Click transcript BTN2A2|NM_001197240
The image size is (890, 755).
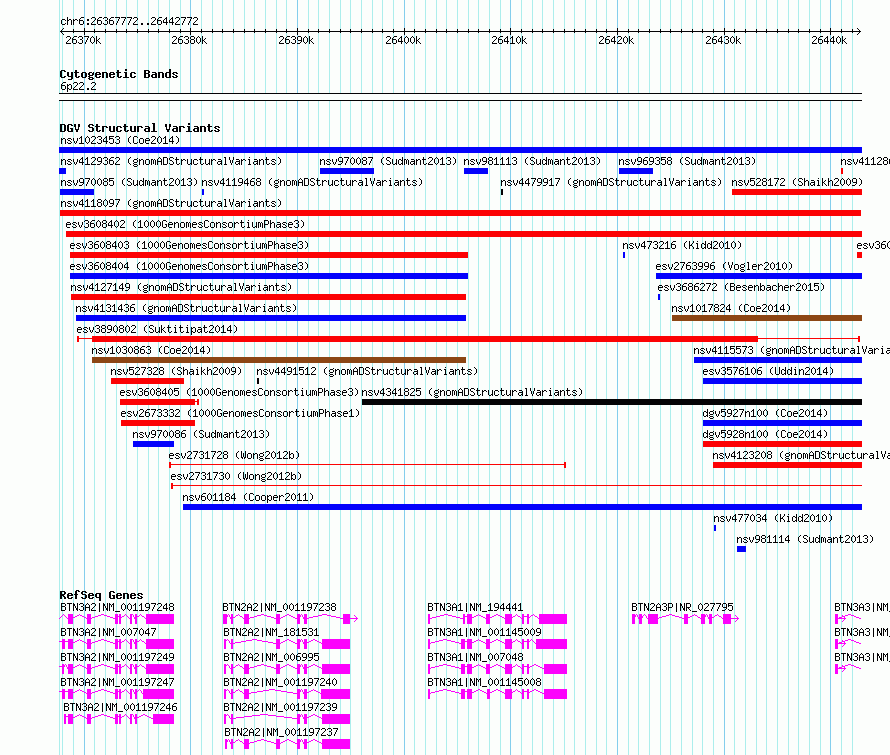click(280, 682)
